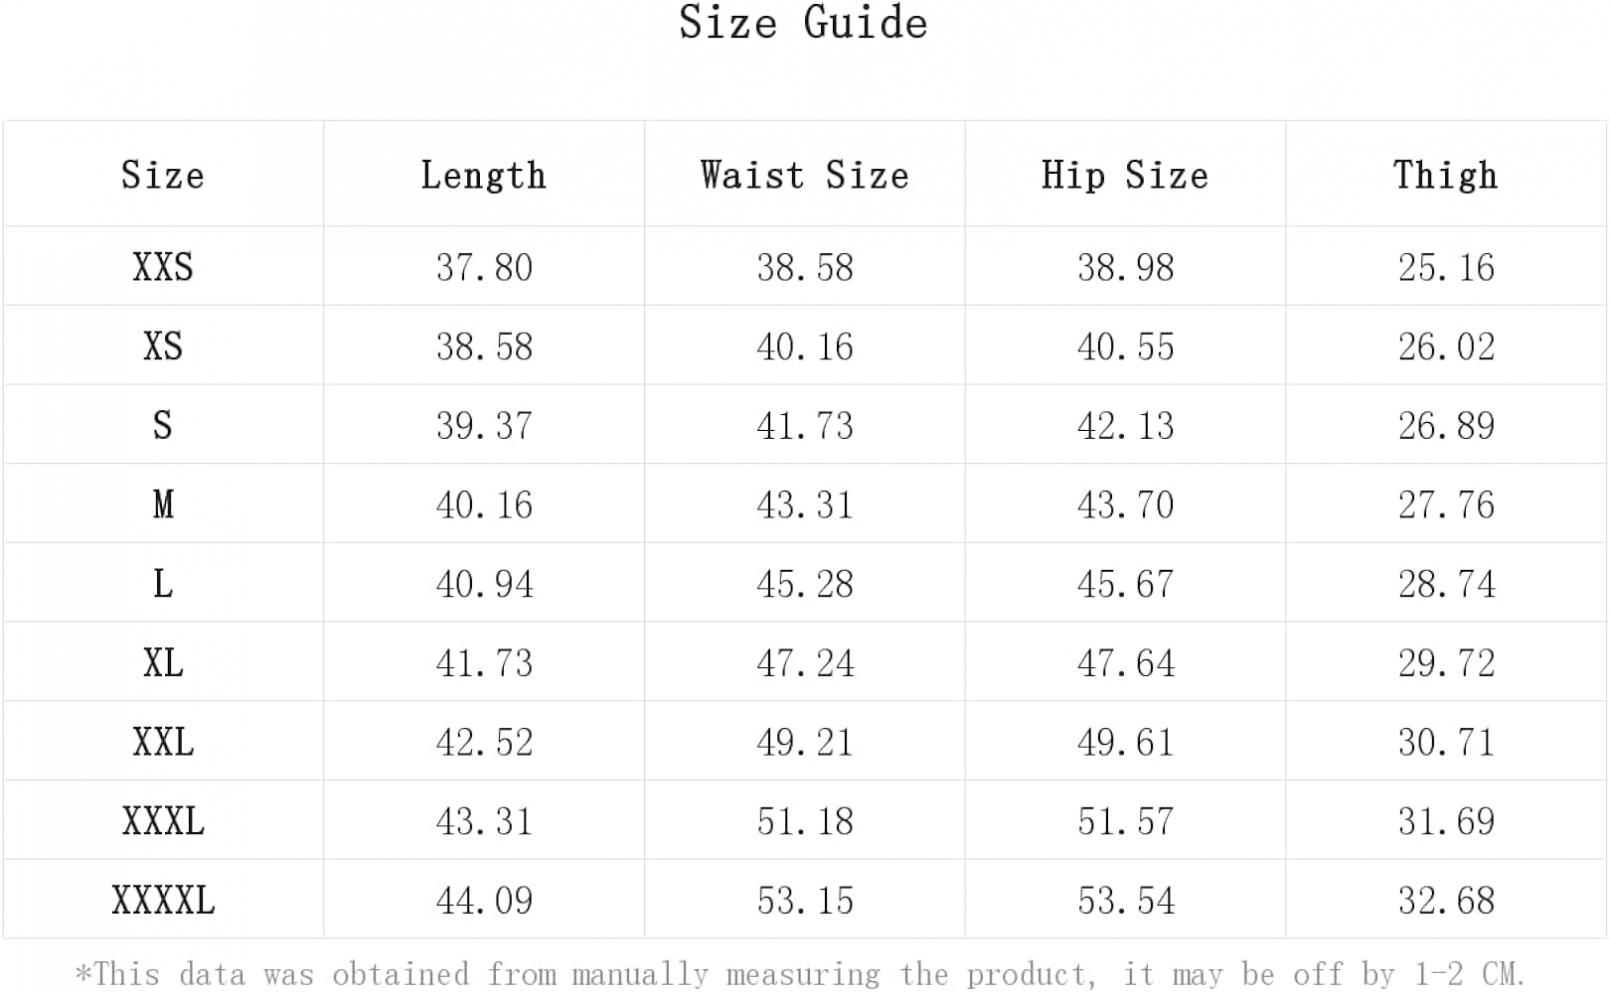Select waist value 45.28 for L
Viewport: 1610px width, 993px height.
coord(805,583)
